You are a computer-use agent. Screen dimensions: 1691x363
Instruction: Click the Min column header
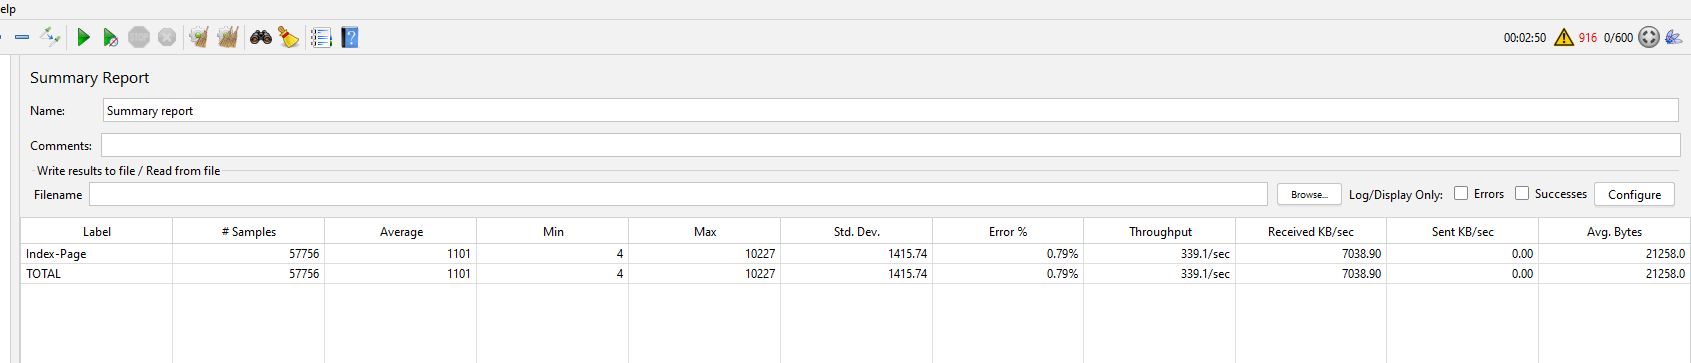[x=553, y=231]
